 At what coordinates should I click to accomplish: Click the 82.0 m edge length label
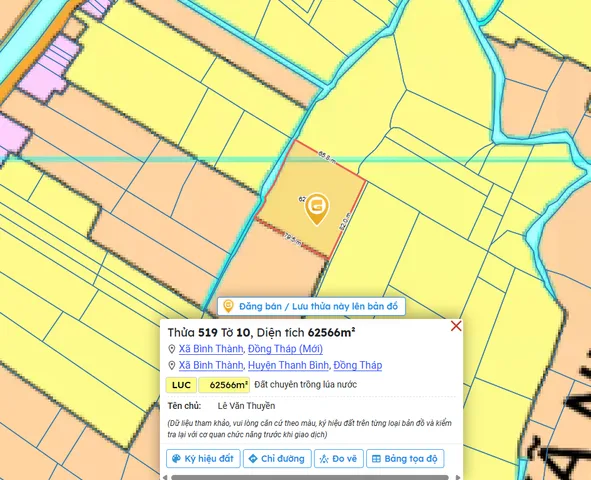344,222
